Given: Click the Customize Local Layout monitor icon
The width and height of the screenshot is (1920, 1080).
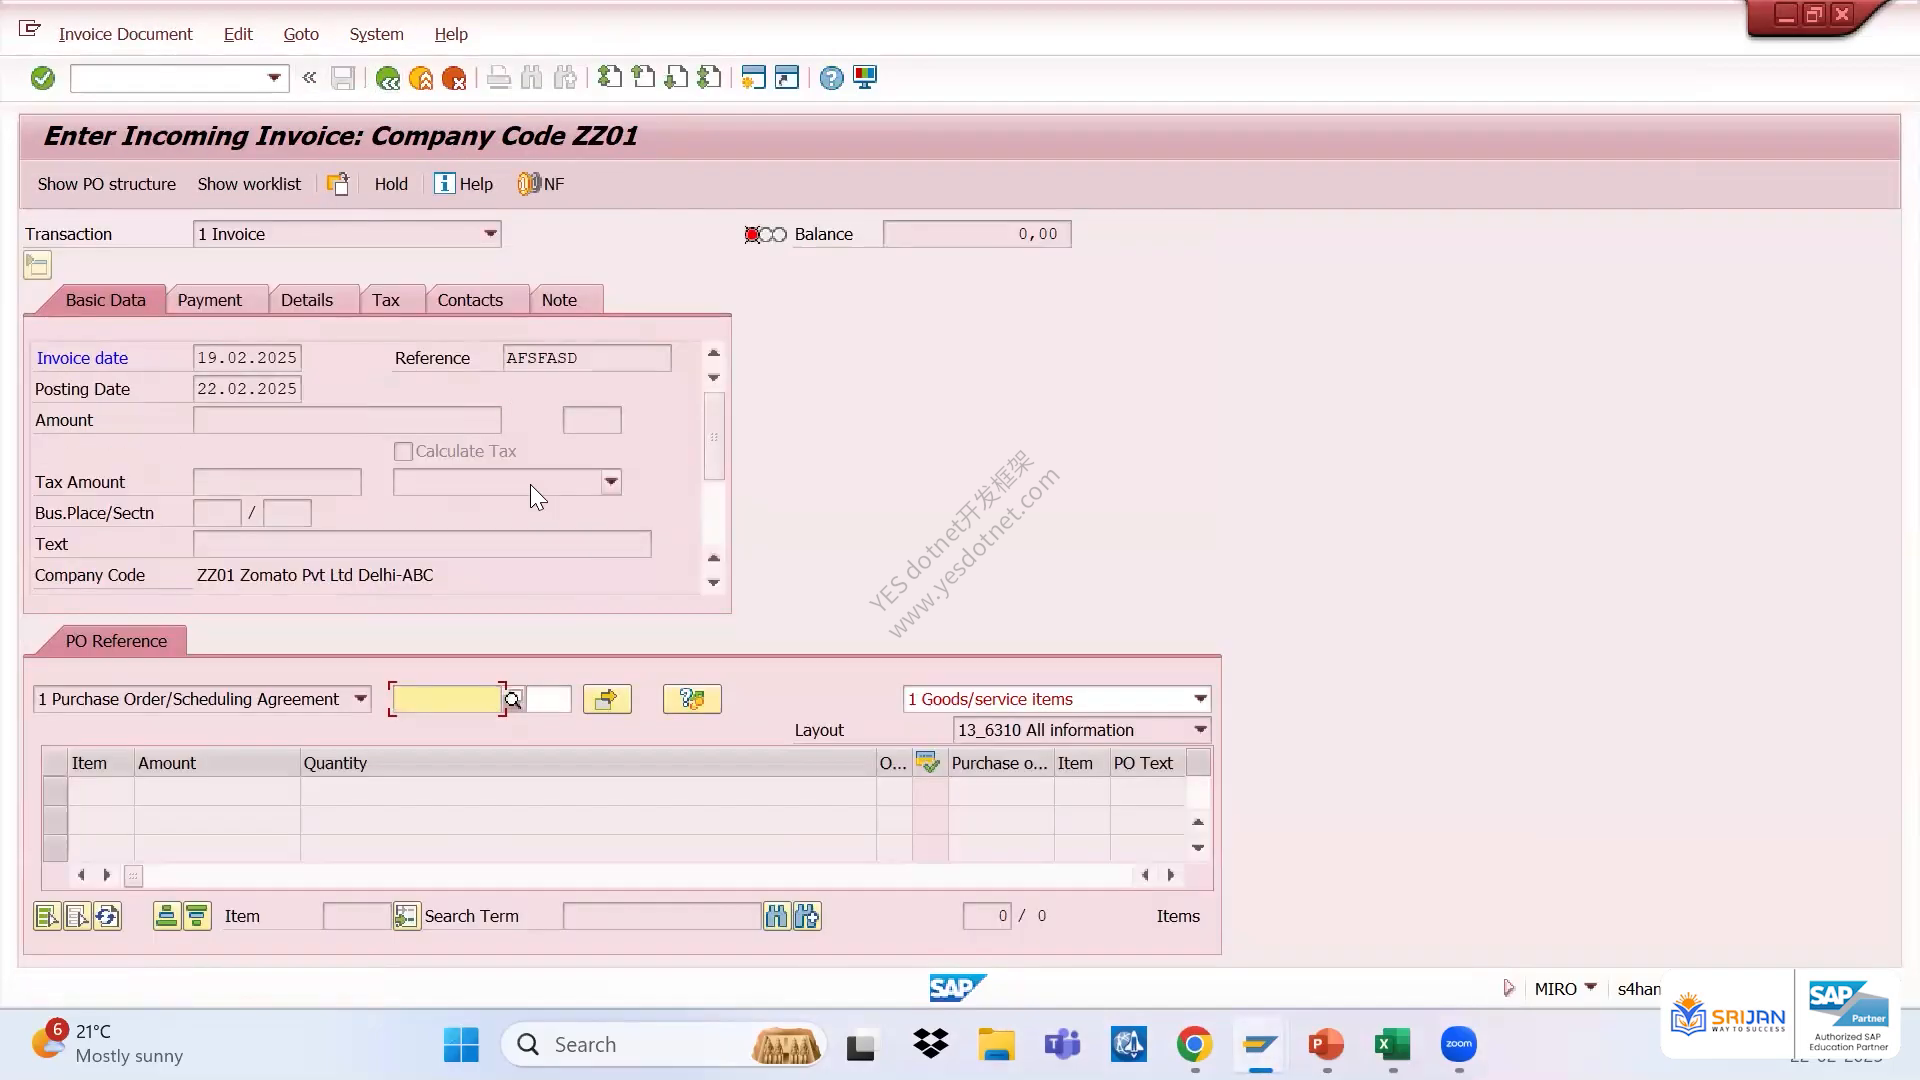Looking at the screenshot, I should point(865,78).
